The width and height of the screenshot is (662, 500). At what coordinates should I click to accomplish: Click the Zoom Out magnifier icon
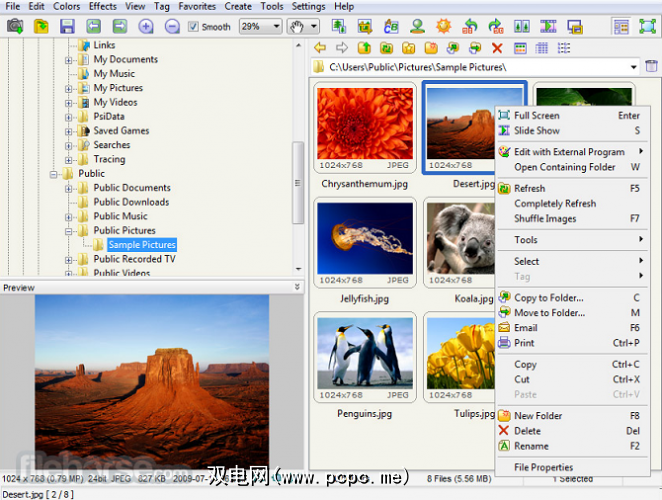171,26
